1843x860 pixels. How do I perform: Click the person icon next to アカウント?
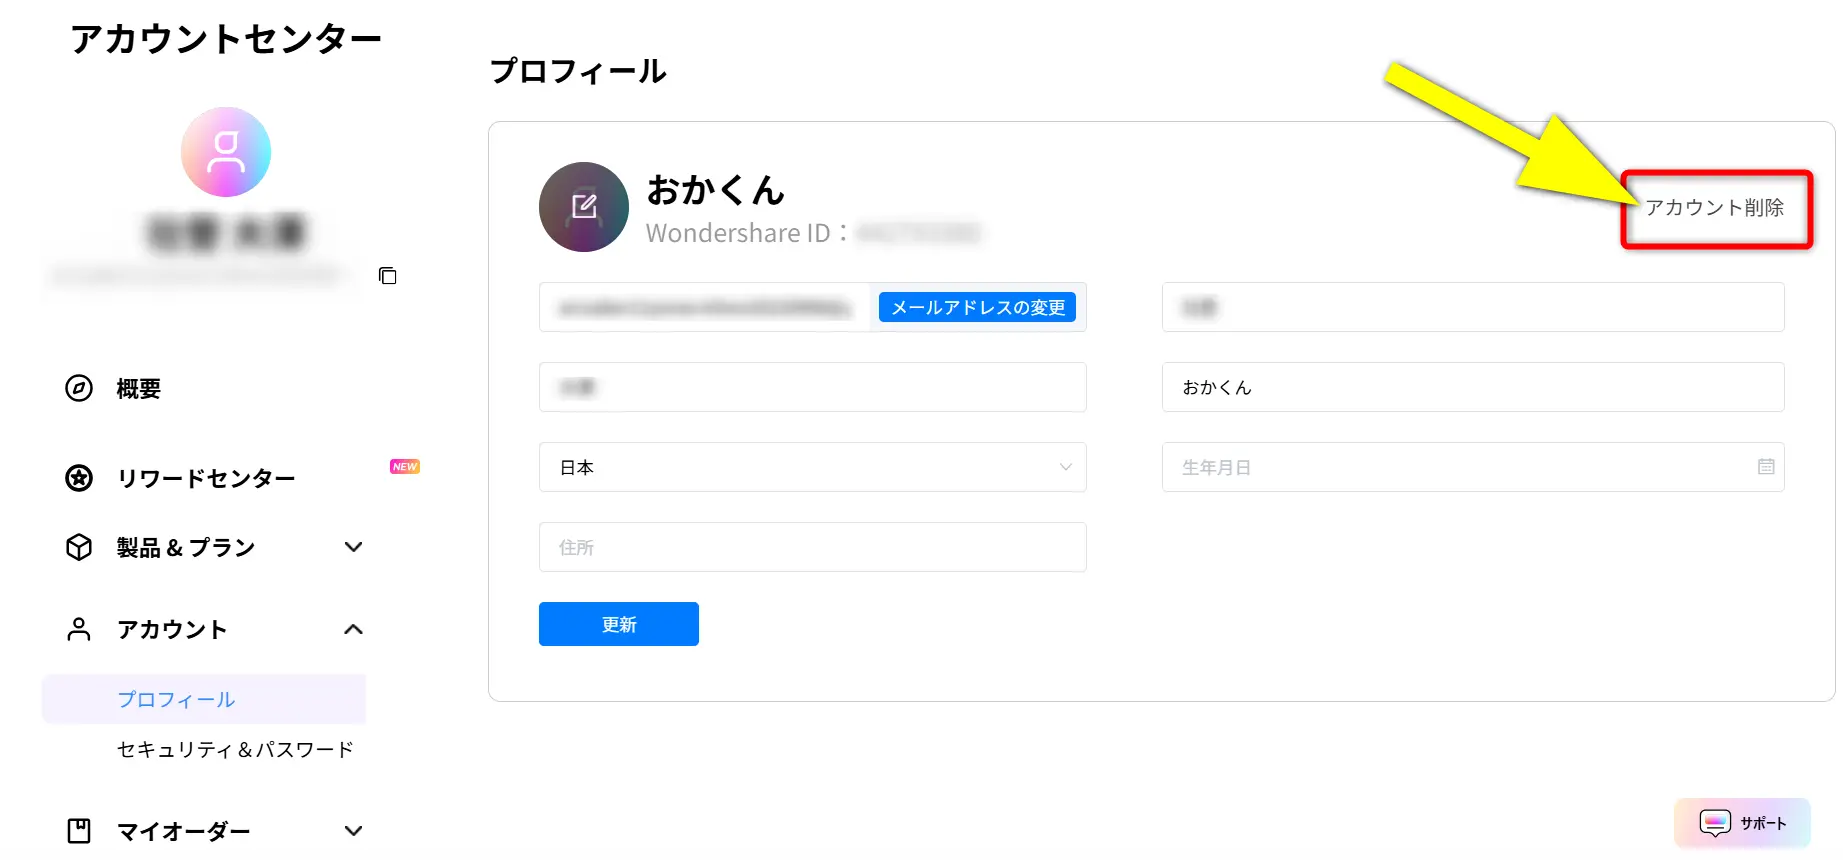[x=78, y=629]
